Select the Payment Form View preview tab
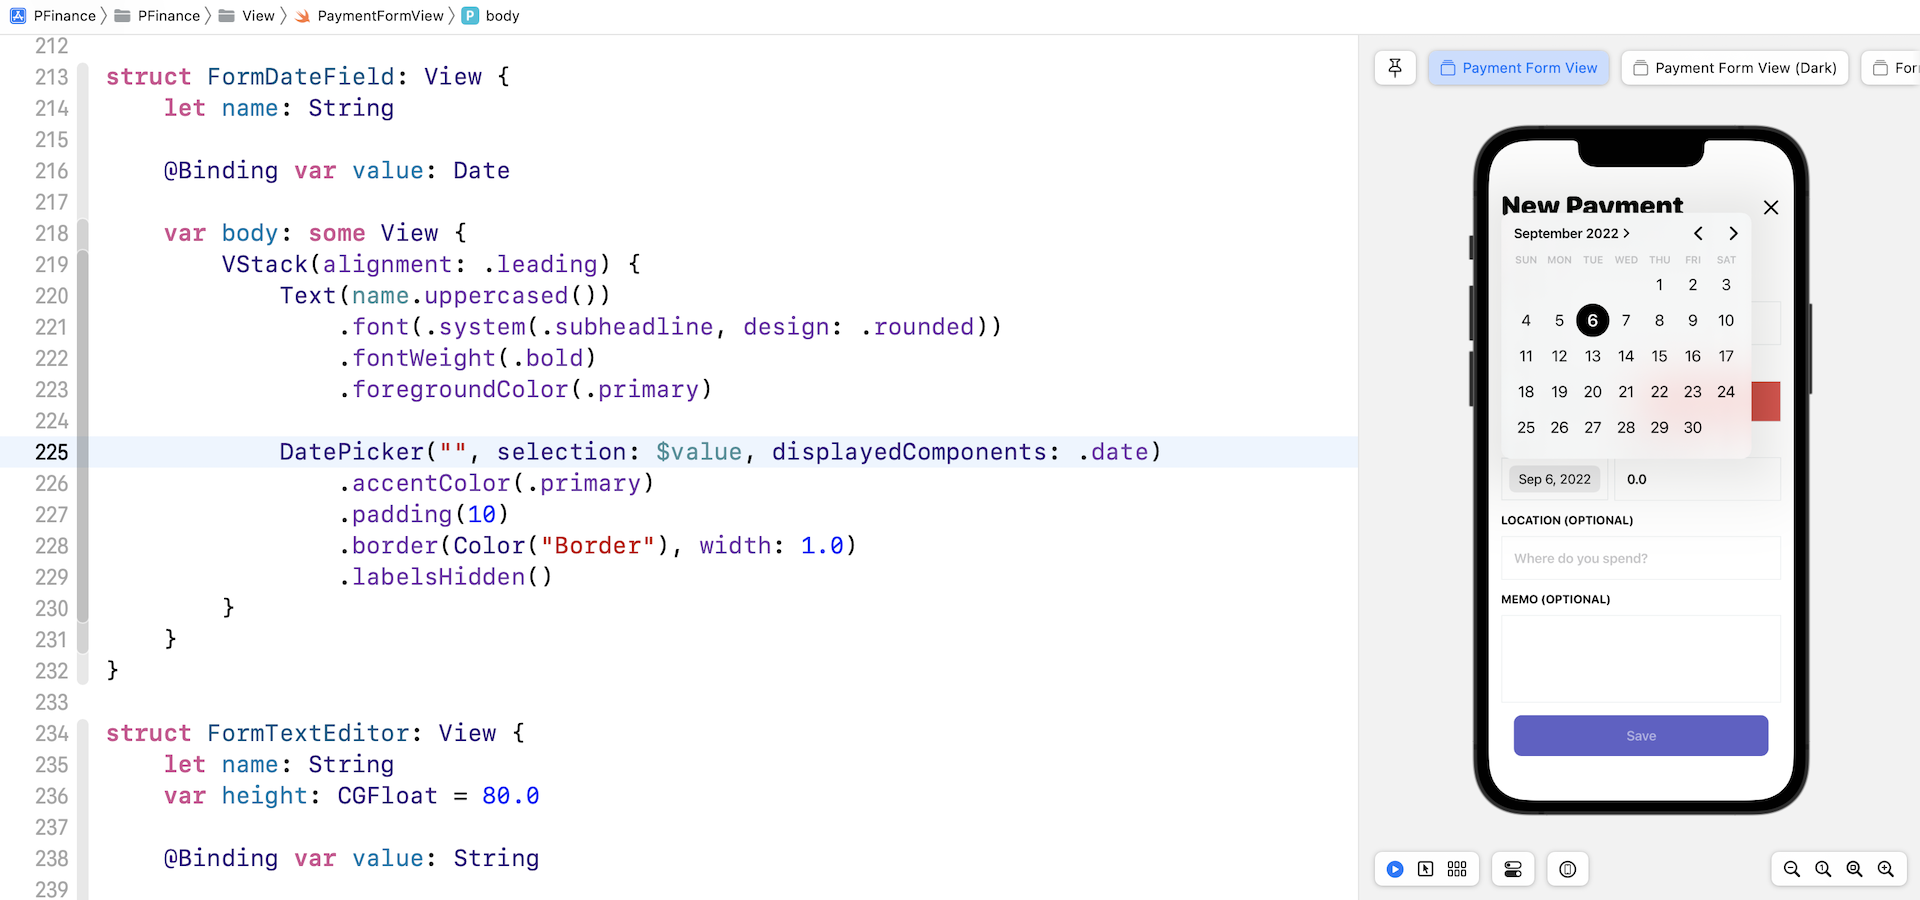The image size is (1920, 900). click(x=1519, y=67)
